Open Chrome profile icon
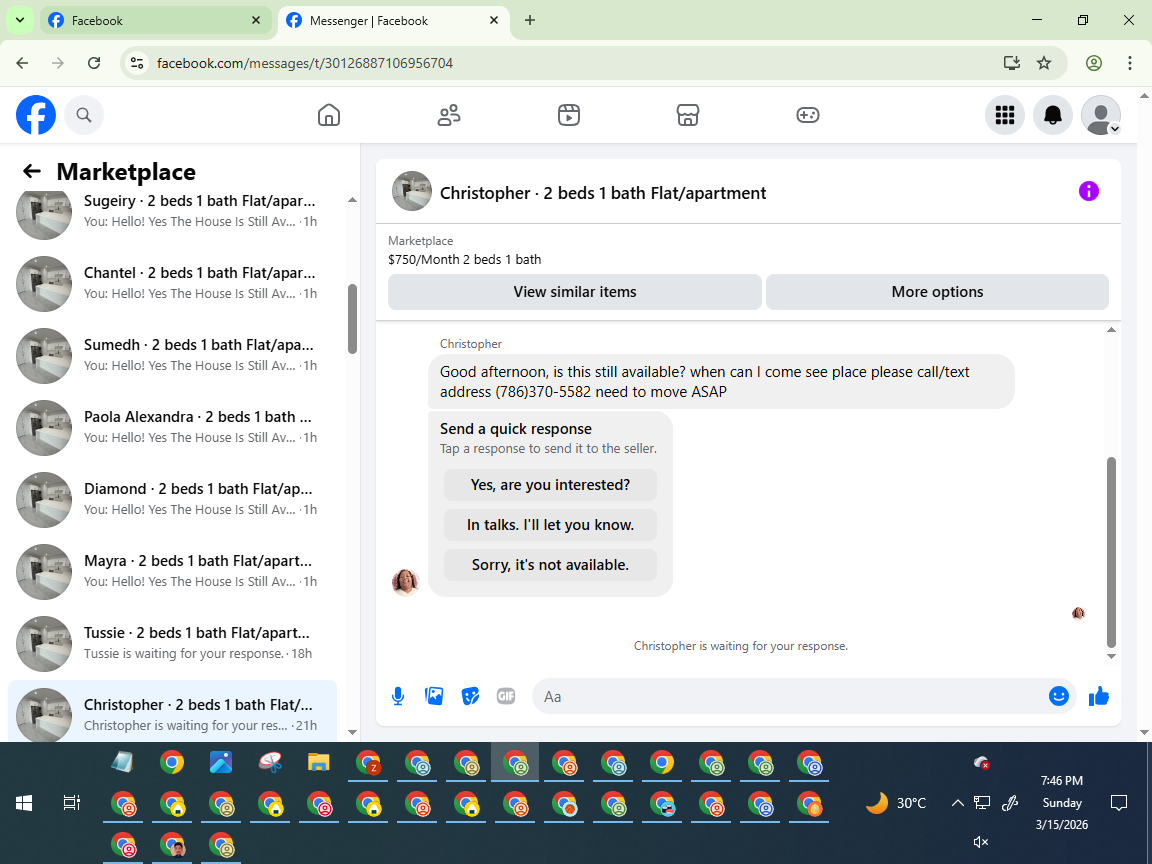The width and height of the screenshot is (1152, 864). point(1094,63)
